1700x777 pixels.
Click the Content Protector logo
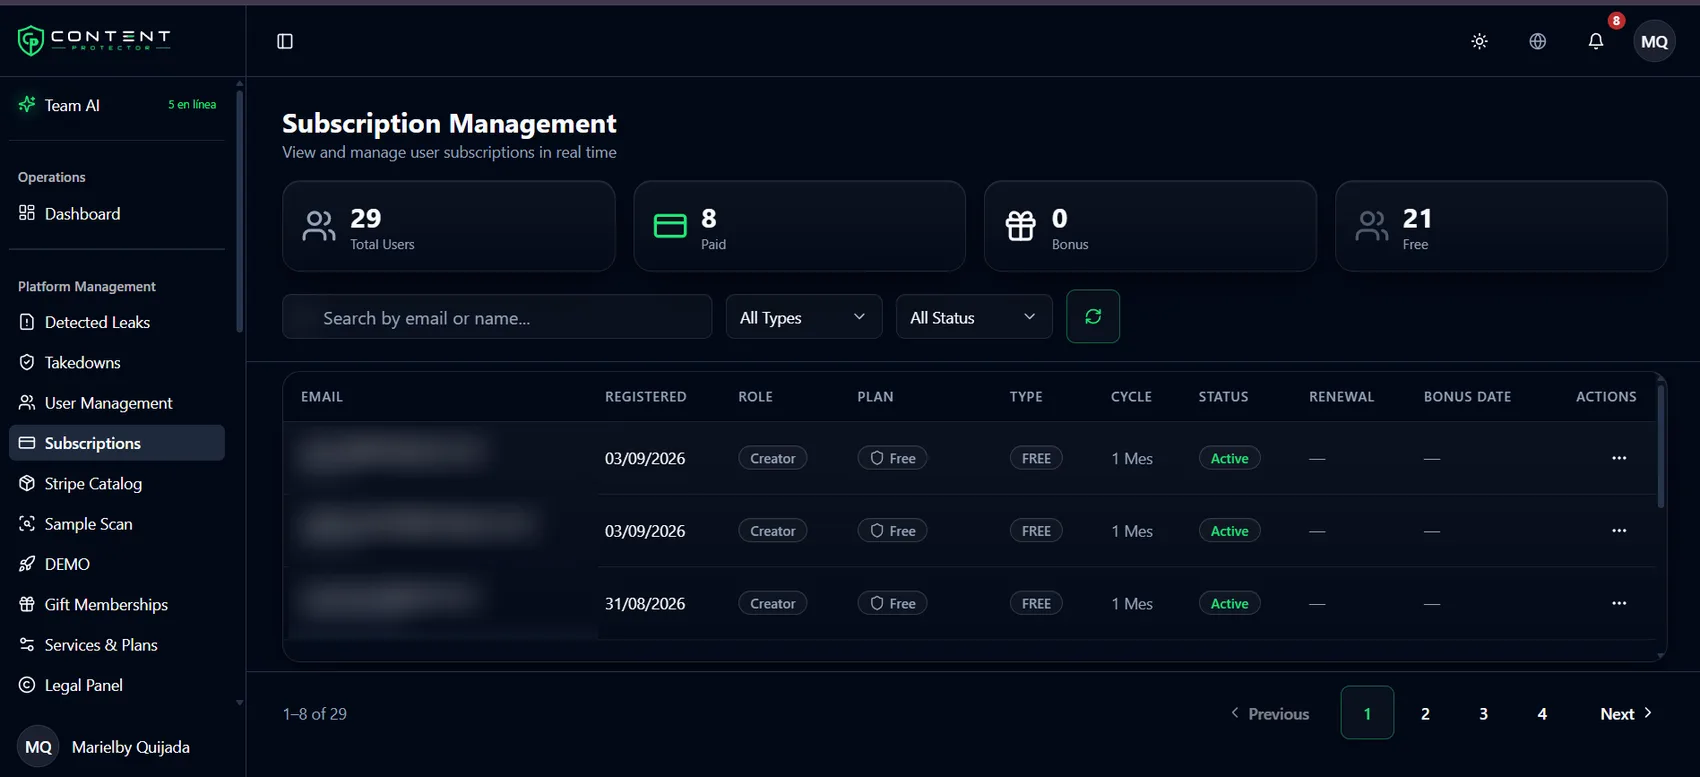tap(94, 40)
